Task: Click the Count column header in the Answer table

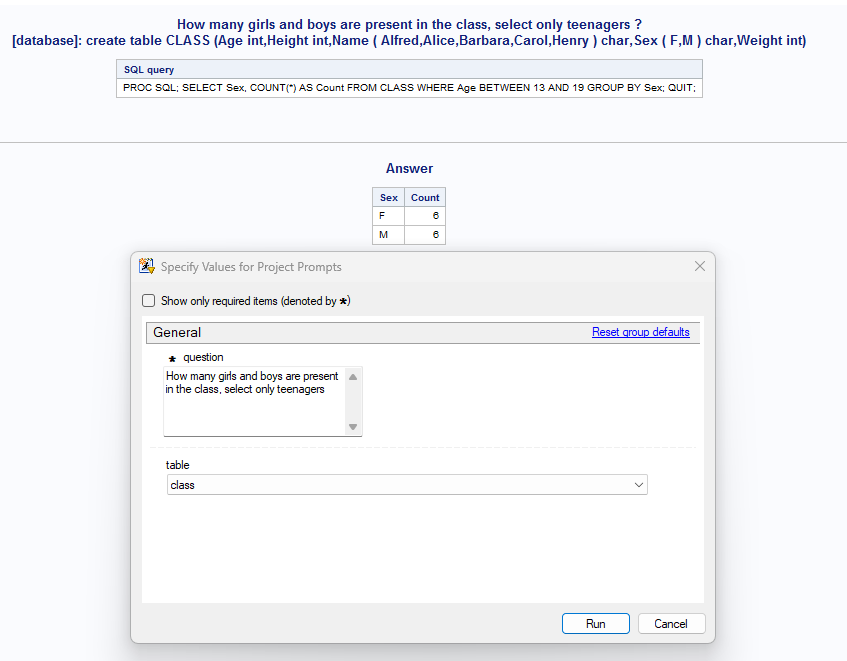Action: 425,197
